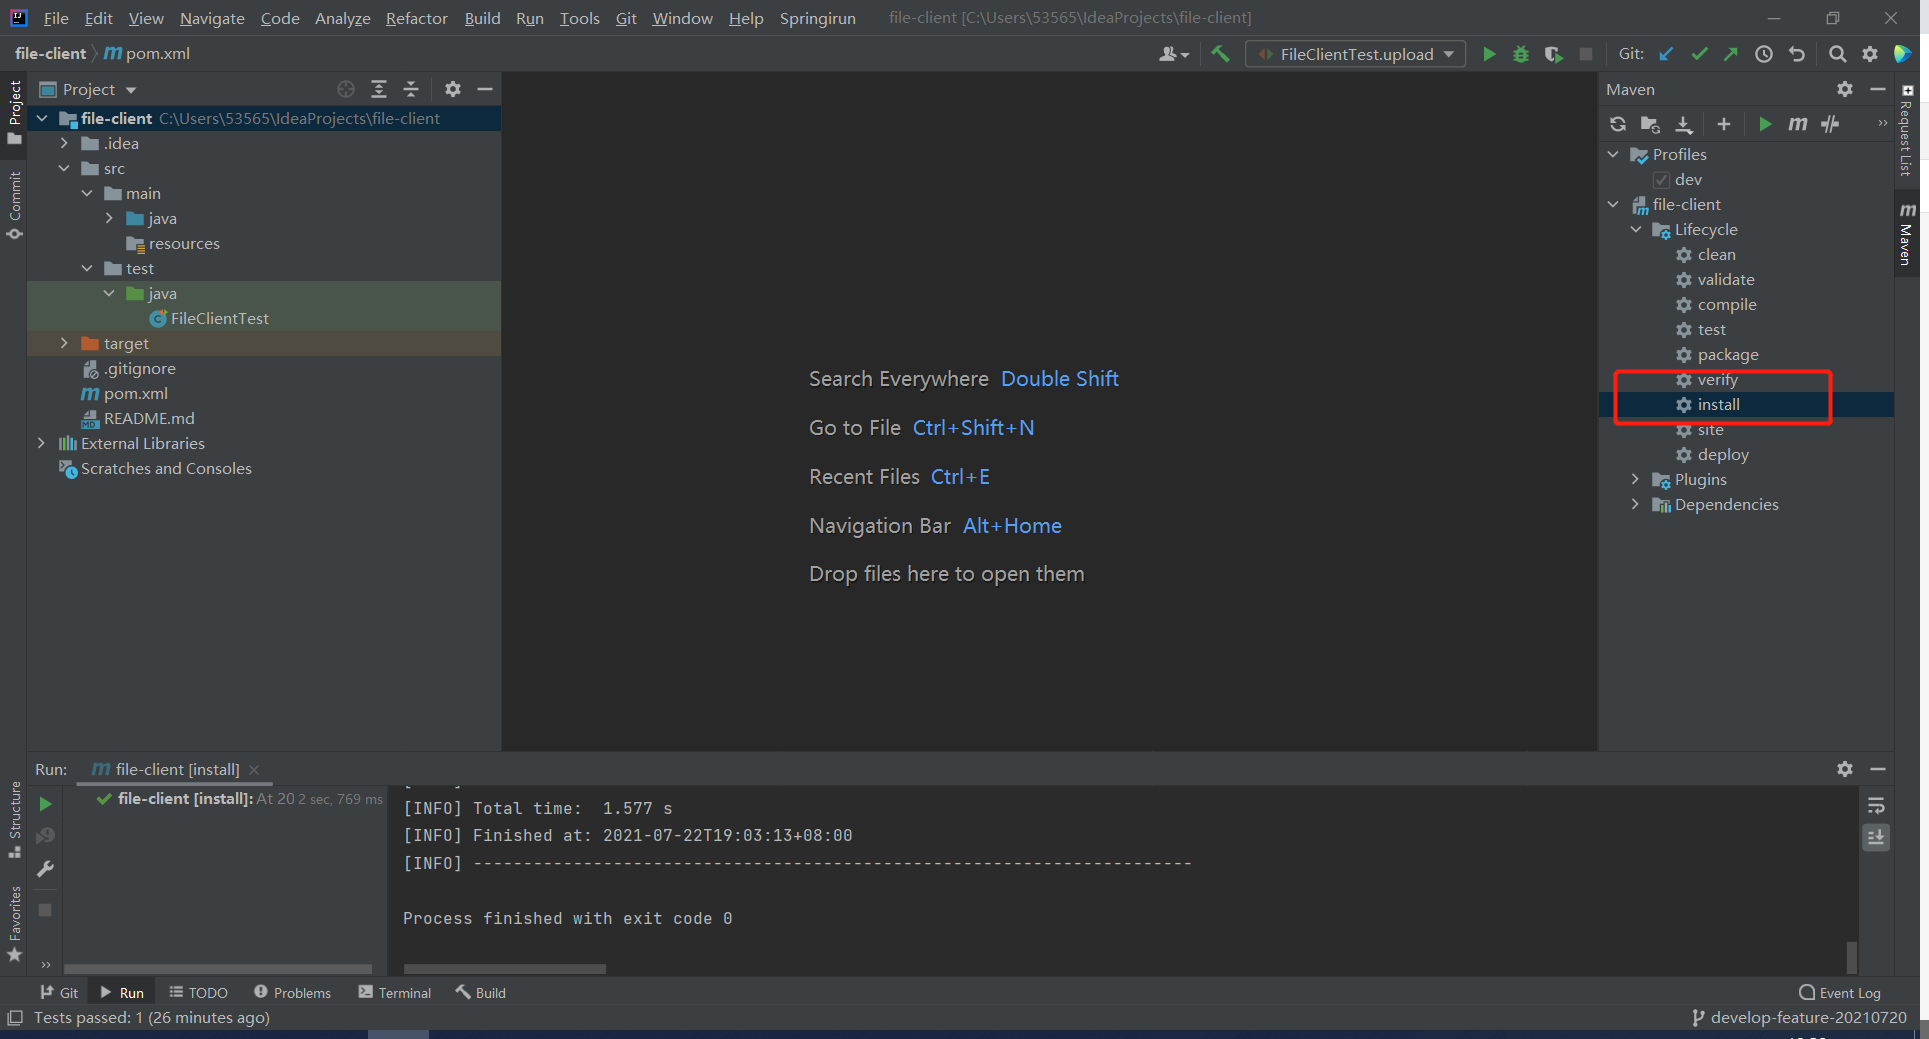Open the Refactor menu
Screen dimensions: 1929x1039
point(416,18)
